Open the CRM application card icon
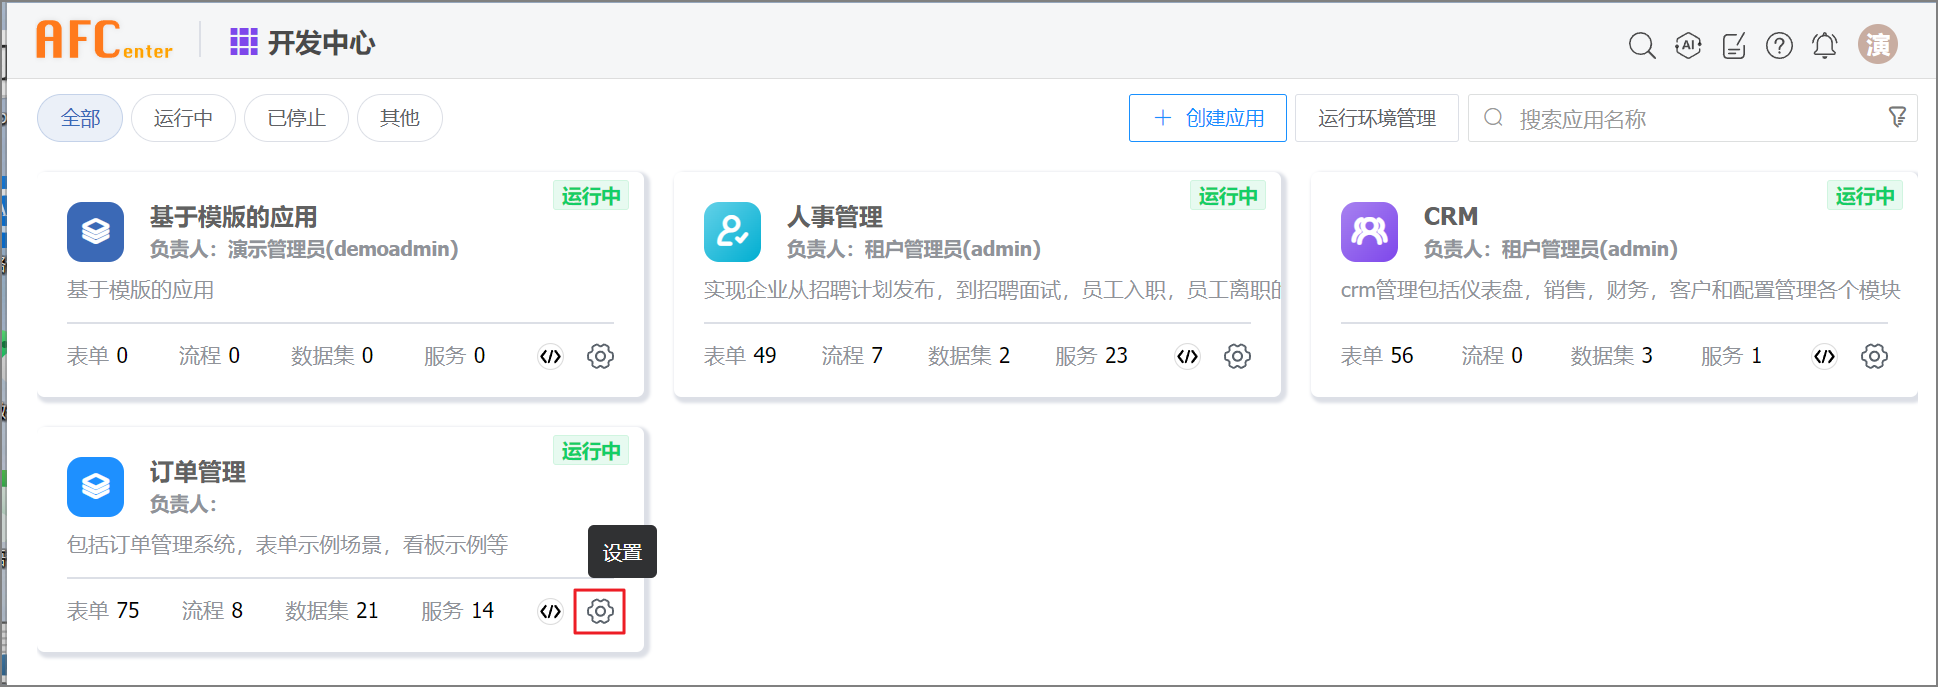 [x=1369, y=231]
